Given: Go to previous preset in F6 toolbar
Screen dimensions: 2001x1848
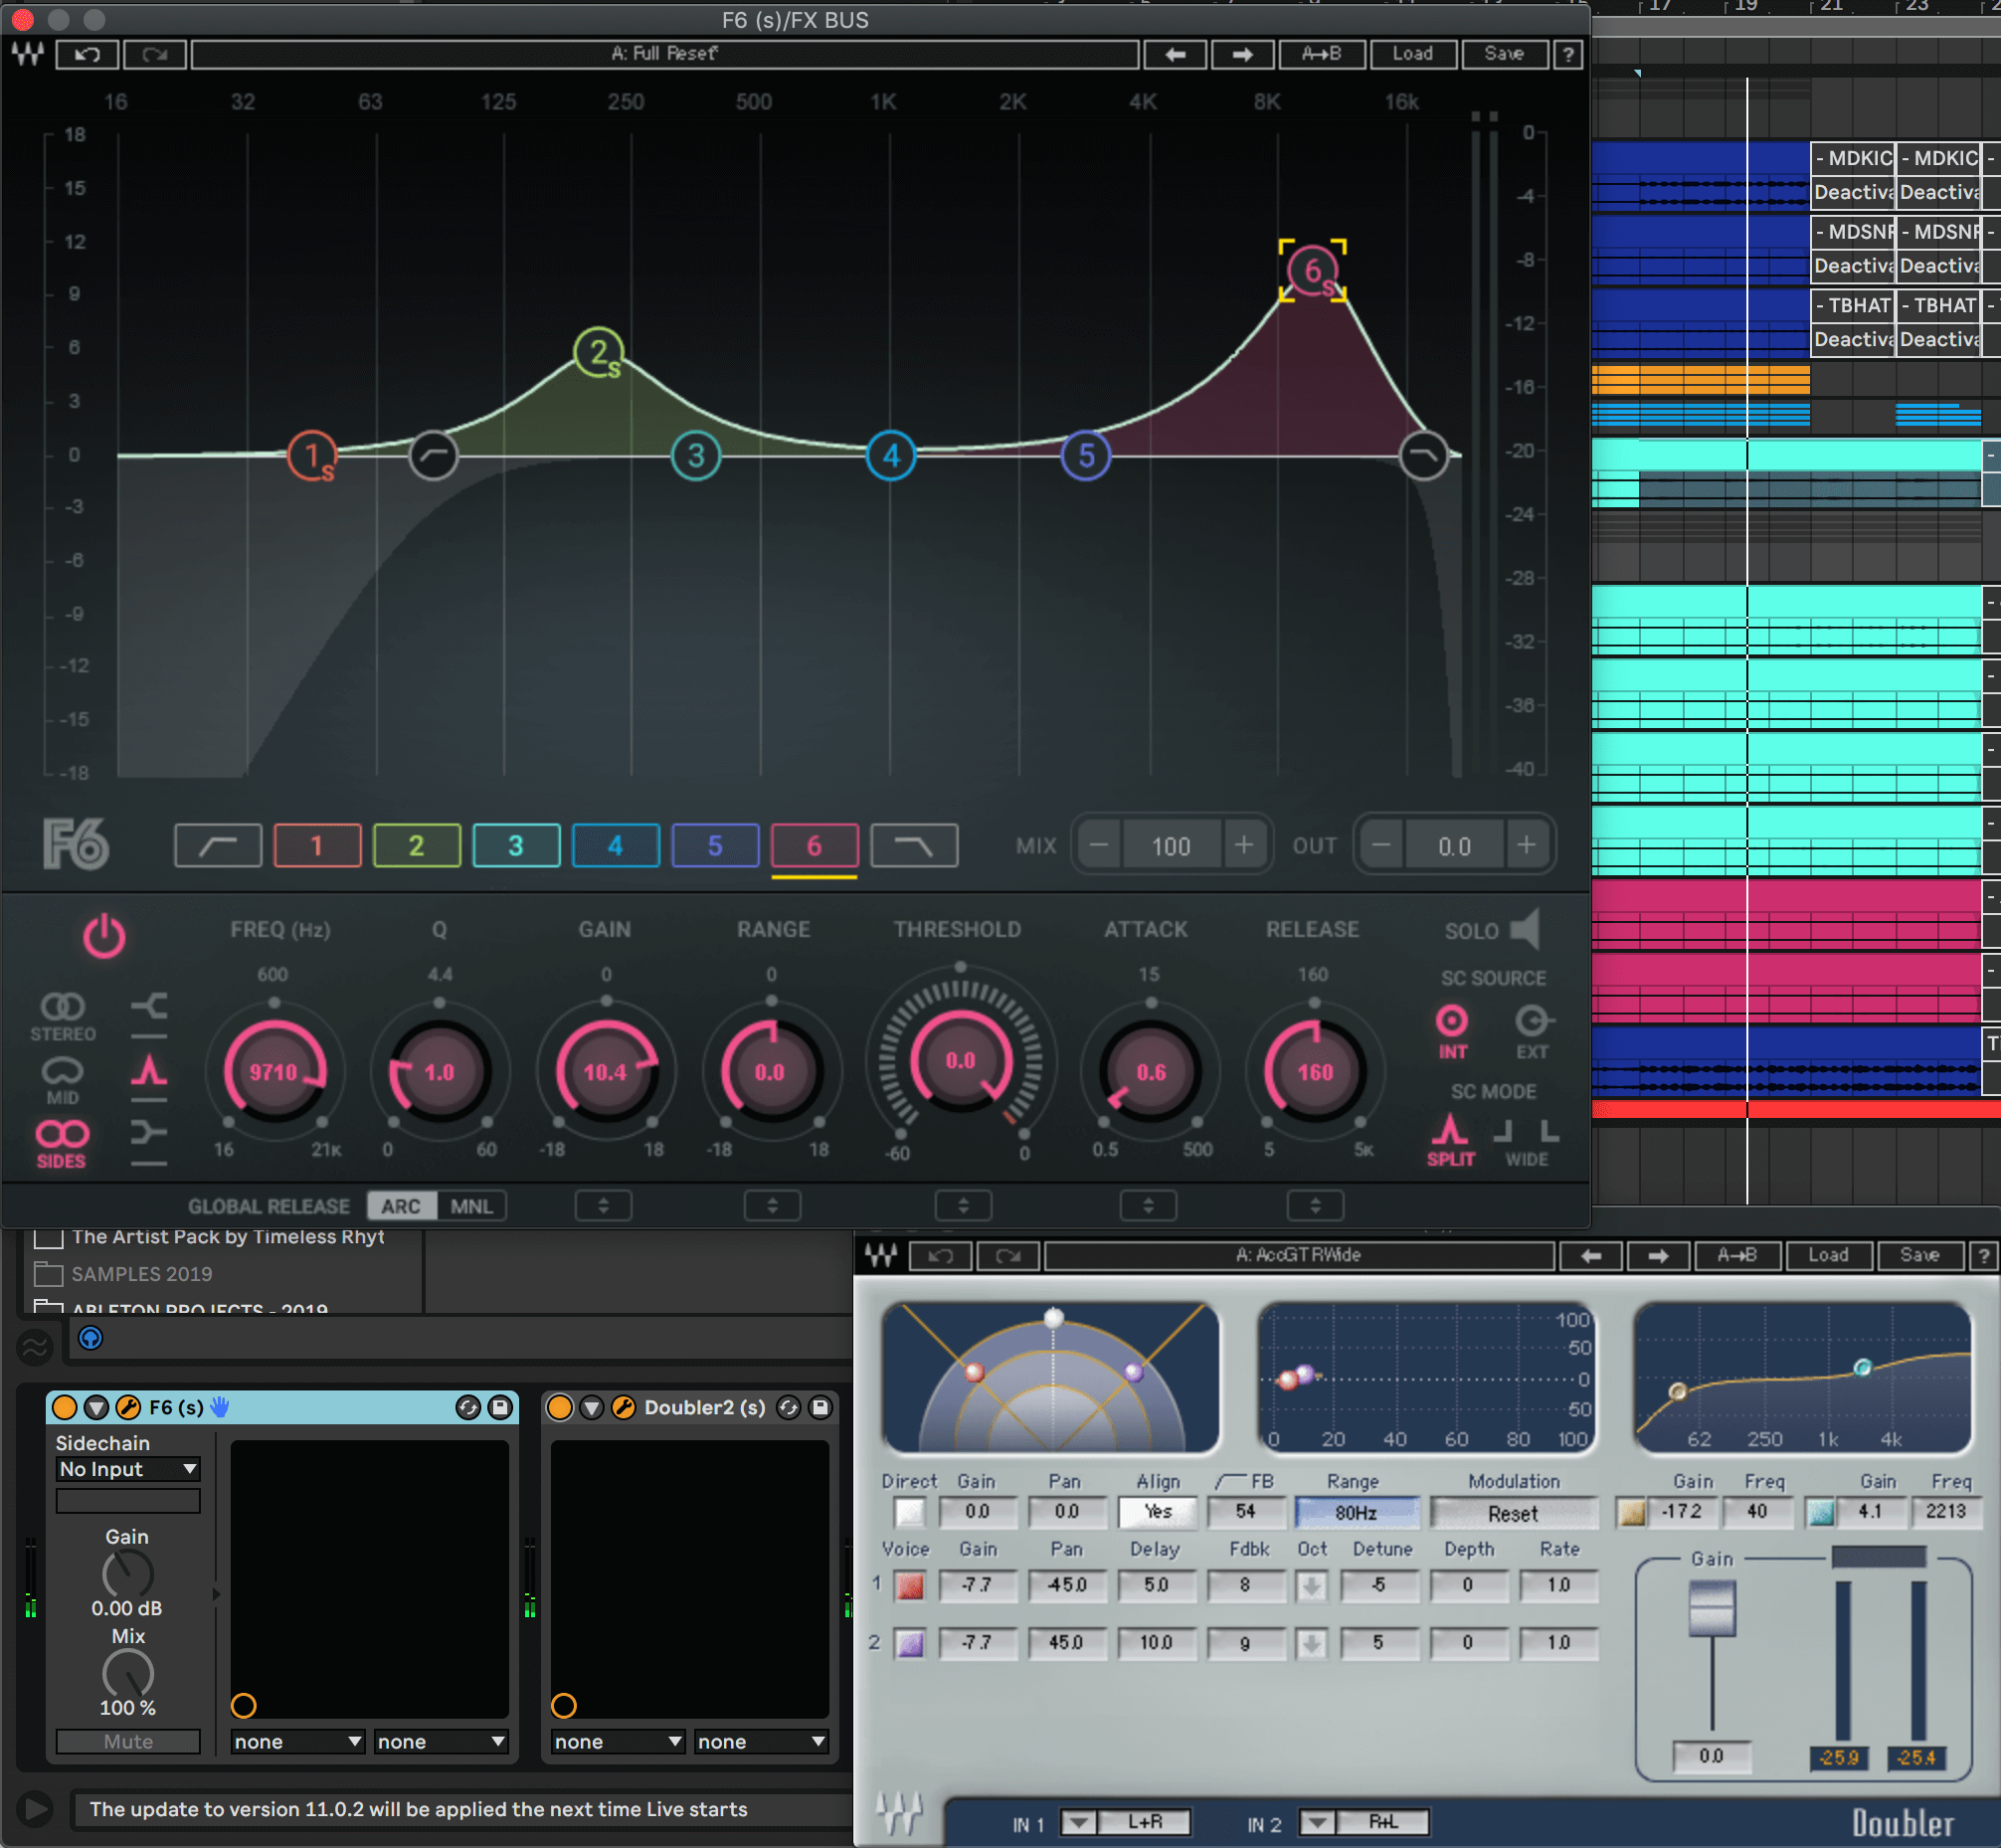Looking at the screenshot, I should tap(1175, 54).
